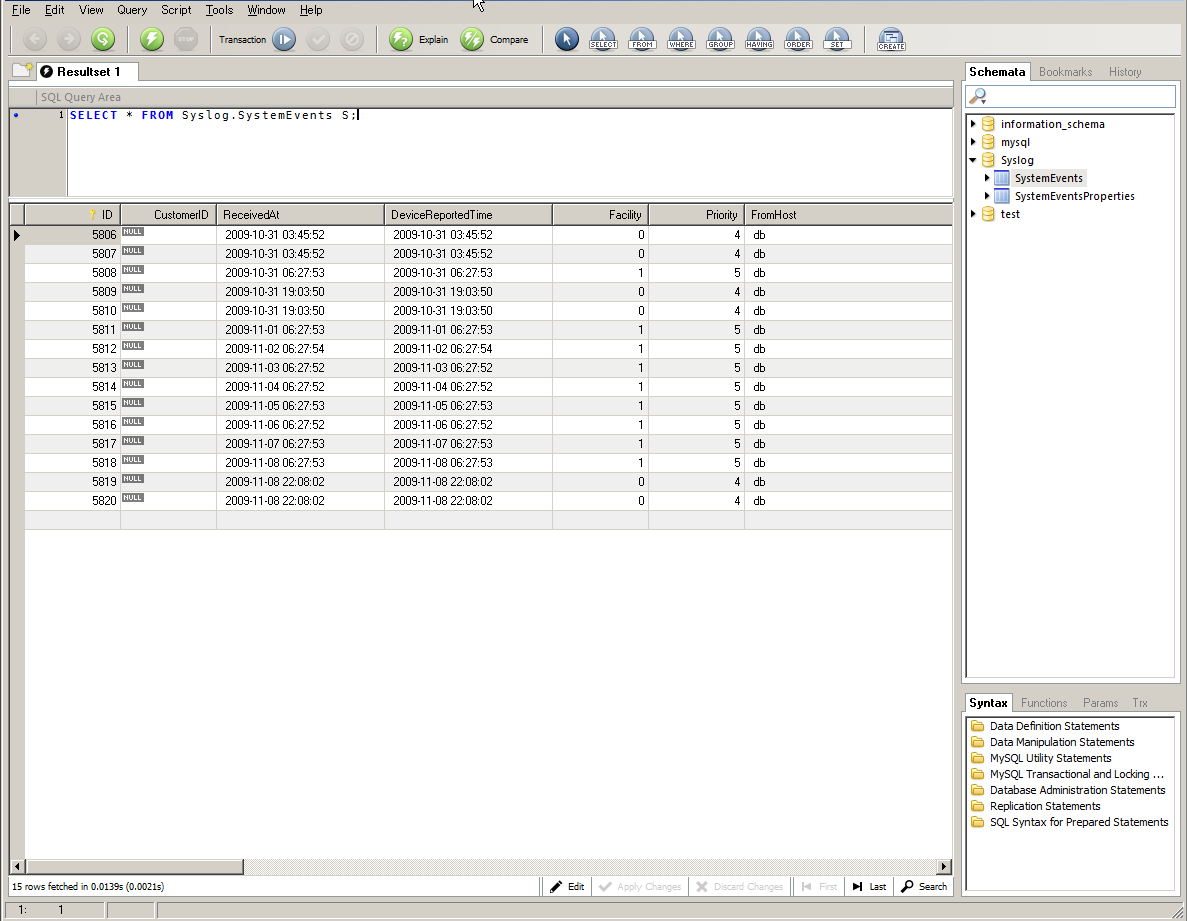Jump to Last row button
Screen dimensions: 1187x921
(x=869, y=886)
